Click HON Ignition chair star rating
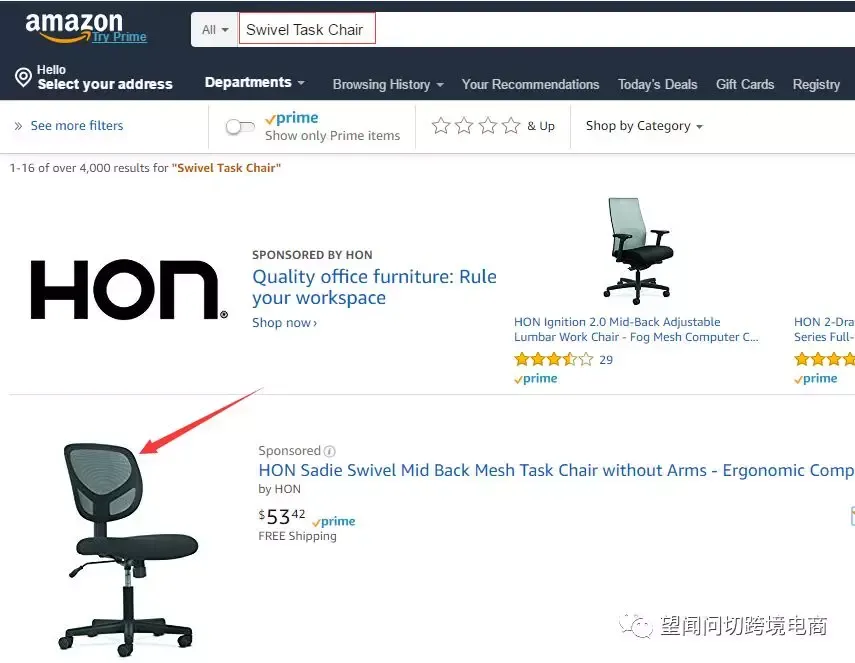855x663 pixels. point(553,359)
